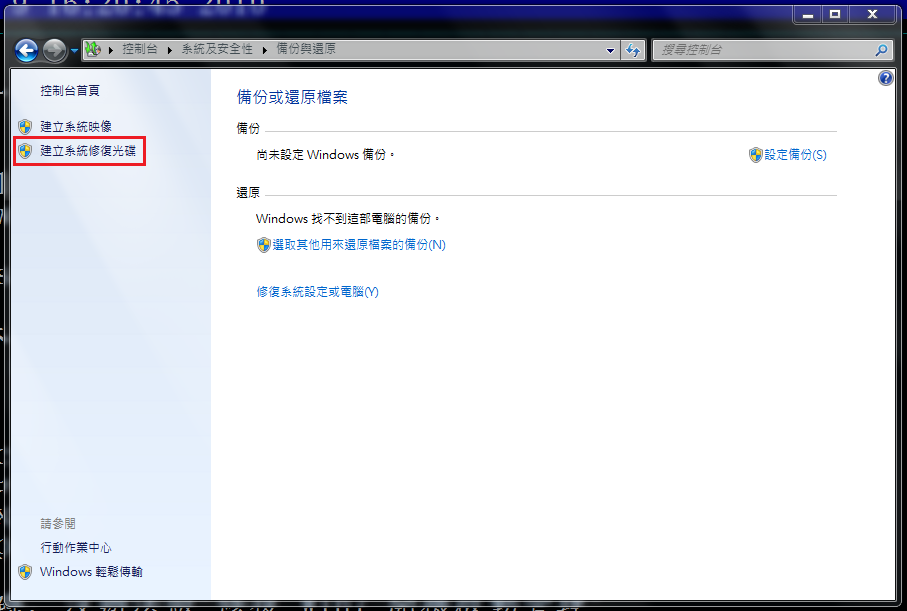Screen dimensions: 907x611
Task: Click shield icon next to 設定備份
Action: tap(755, 154)
